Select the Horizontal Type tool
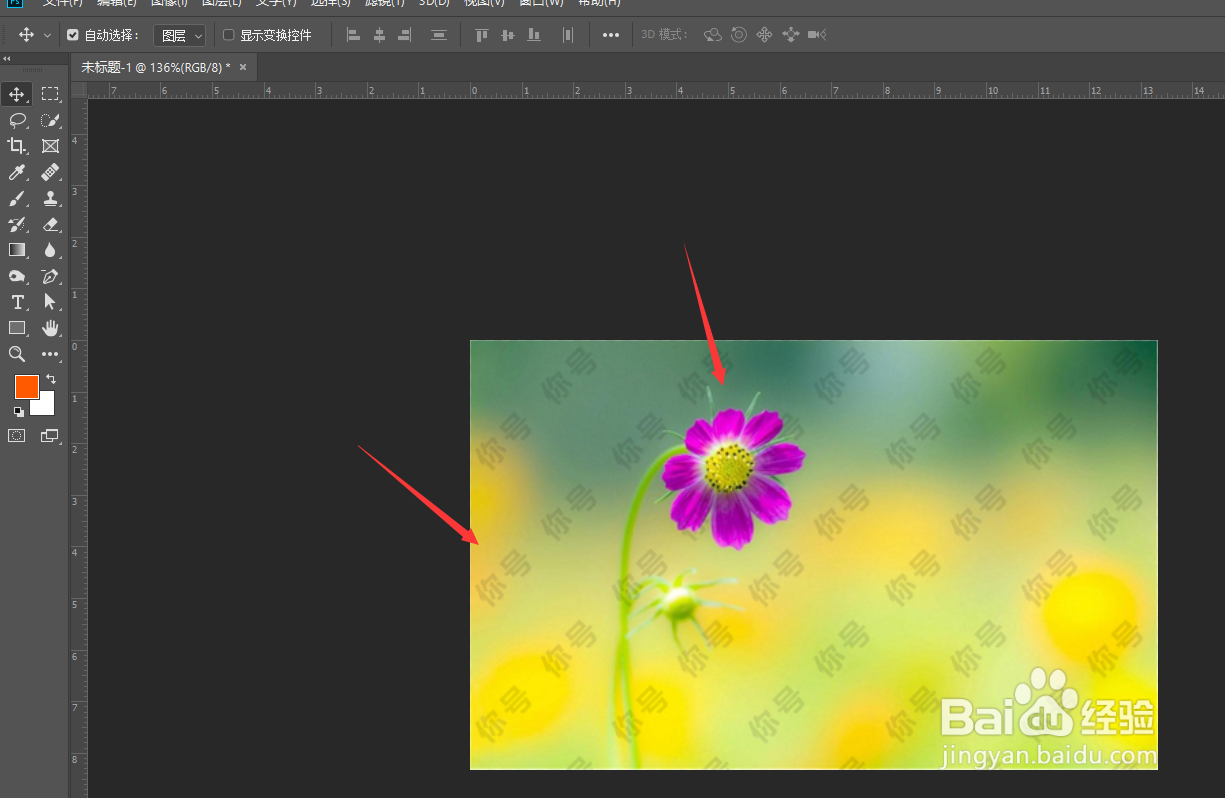Image resolution: width=1225 pixels, height=798 pixels. (x=17, y=302)
